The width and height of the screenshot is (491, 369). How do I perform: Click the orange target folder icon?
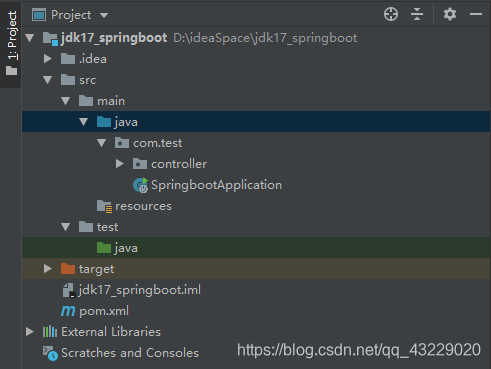(x=68, y=269)
